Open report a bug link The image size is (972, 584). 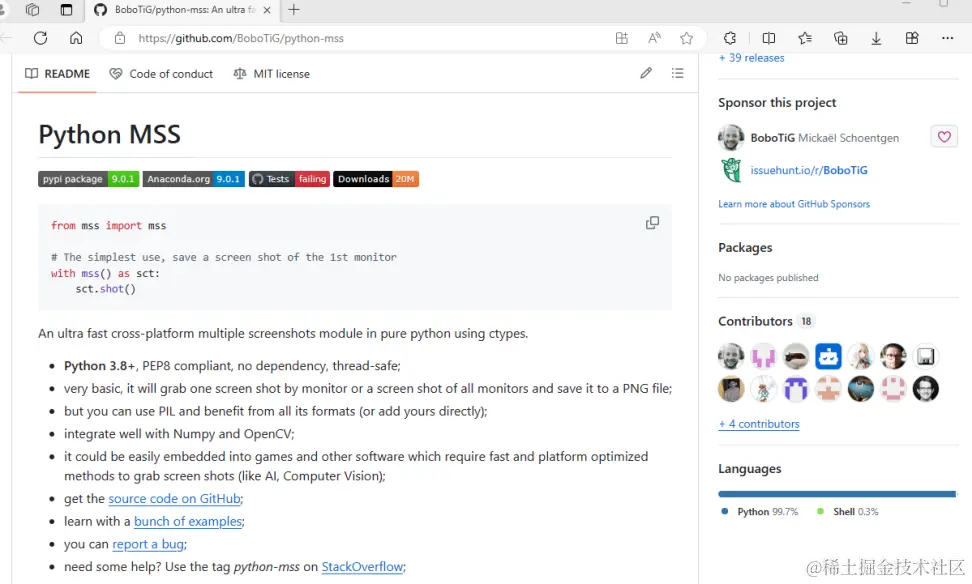point(148,544)
